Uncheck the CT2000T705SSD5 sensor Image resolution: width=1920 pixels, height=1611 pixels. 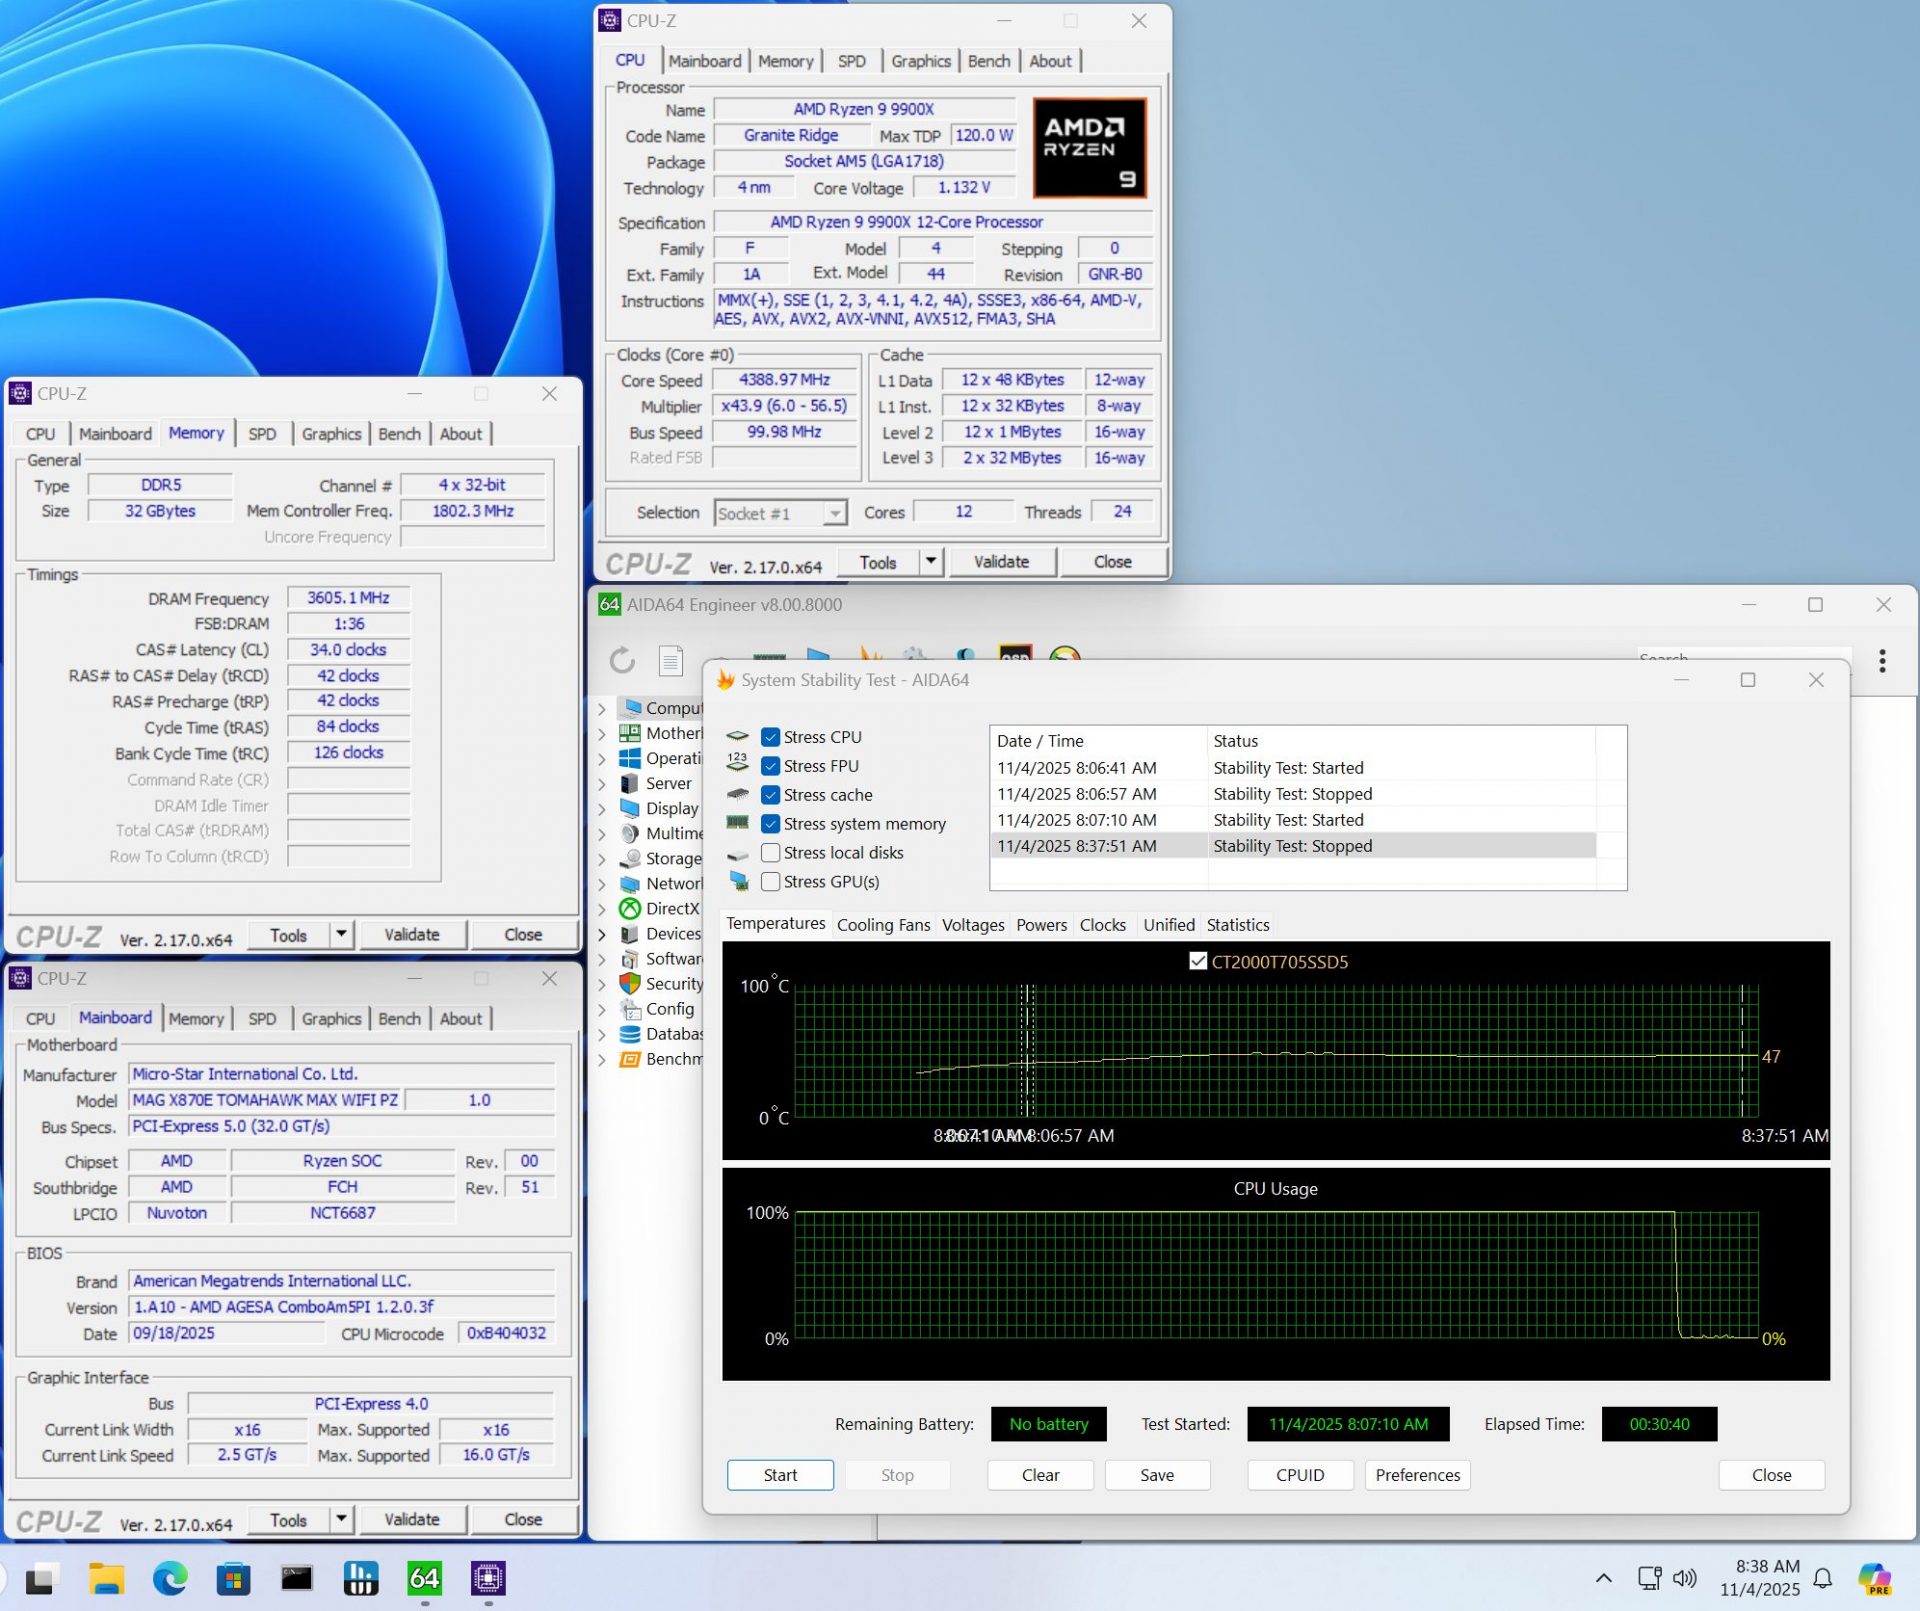point(1197,961)
